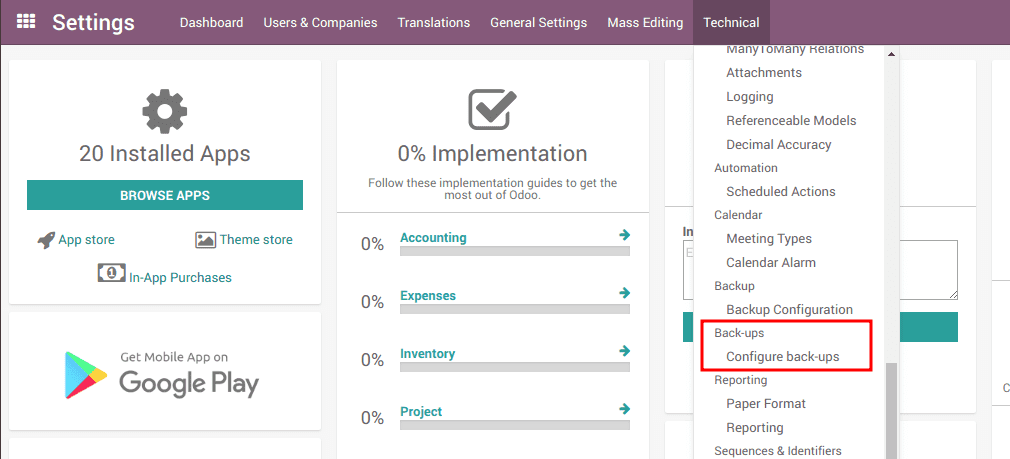Viewport: 1010px width, 459px height.
Task: Open the Expenses implementation guide link
Action: click(x=428, y=296)
